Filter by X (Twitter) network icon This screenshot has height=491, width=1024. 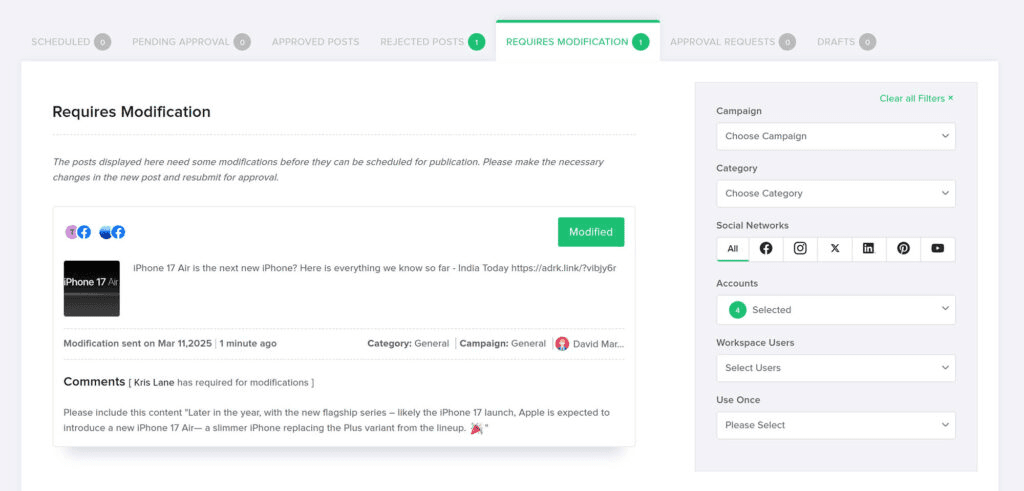pyautogui.click(x=835, y=249)
